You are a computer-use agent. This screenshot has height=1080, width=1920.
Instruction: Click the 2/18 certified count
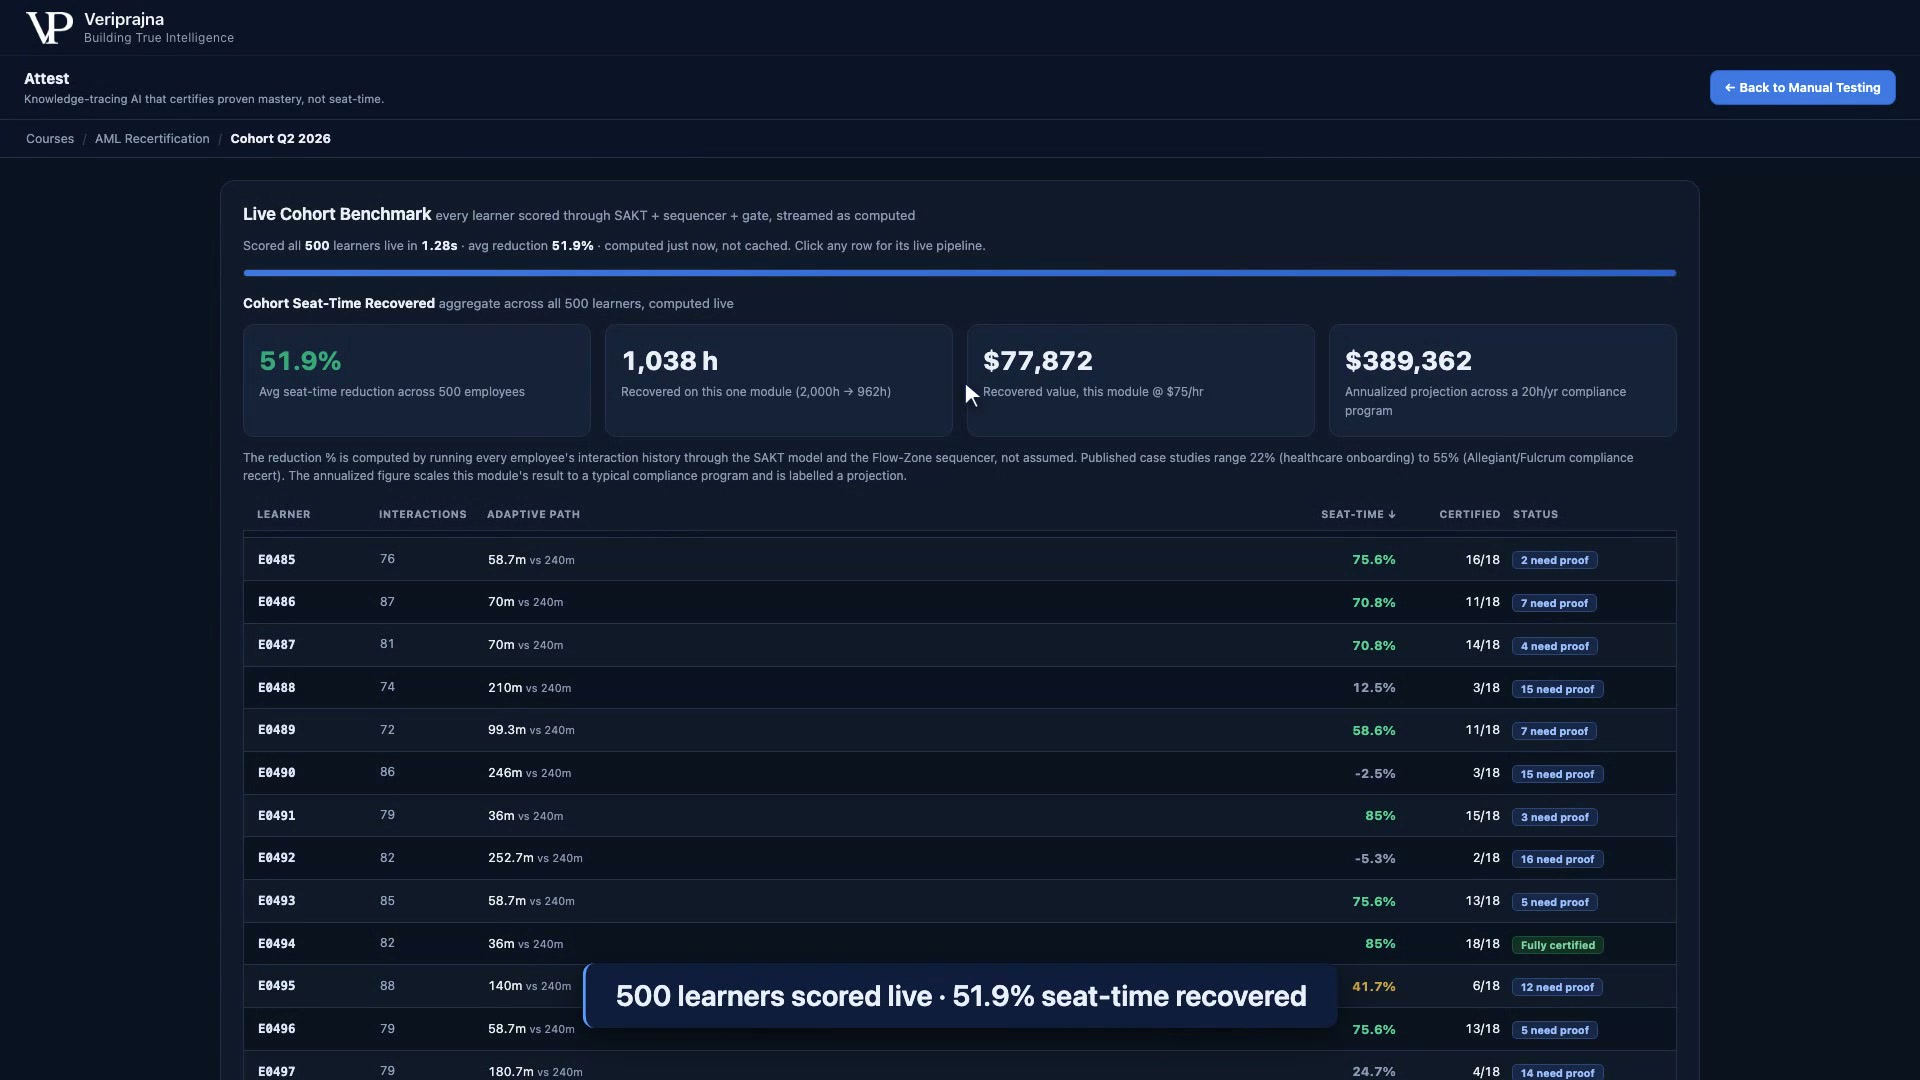point(1486,858)
